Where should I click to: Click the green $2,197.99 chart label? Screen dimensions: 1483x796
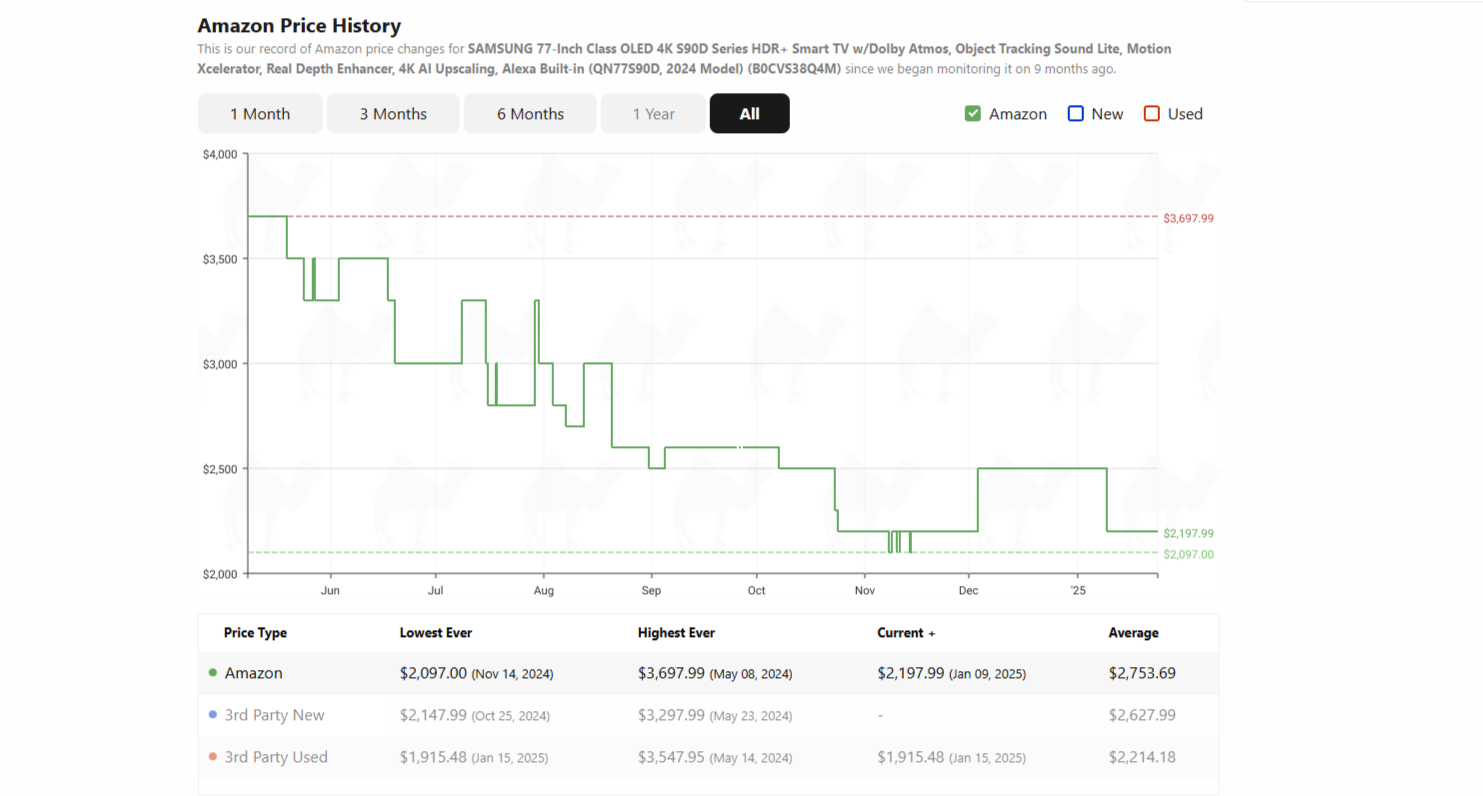[1189, 534]
